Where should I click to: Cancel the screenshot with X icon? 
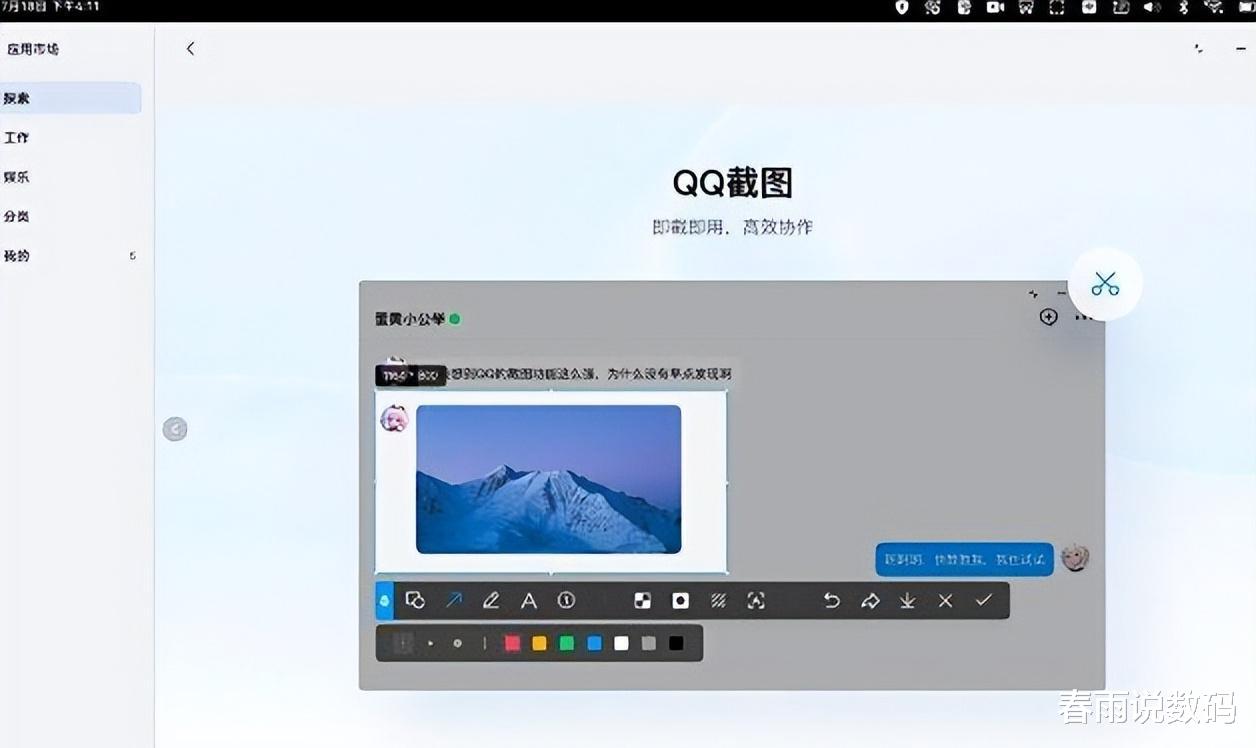point(945,600)
